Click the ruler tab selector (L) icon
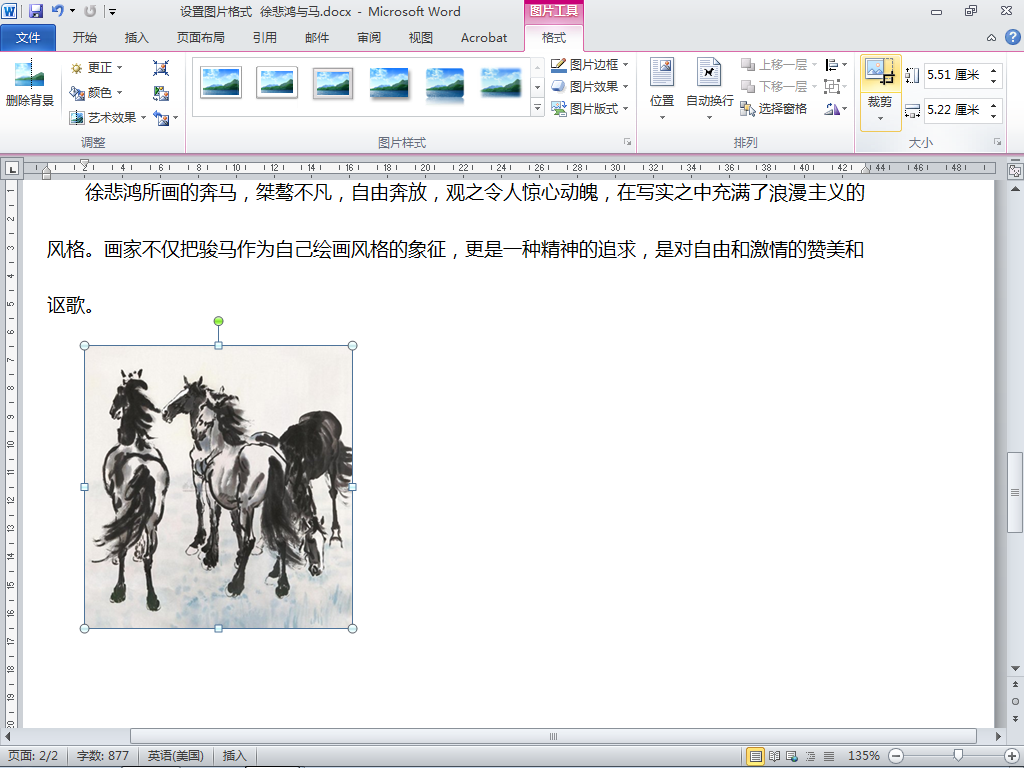The height and width of the screenshot is (768, 1024). click(x=12, y=169)
